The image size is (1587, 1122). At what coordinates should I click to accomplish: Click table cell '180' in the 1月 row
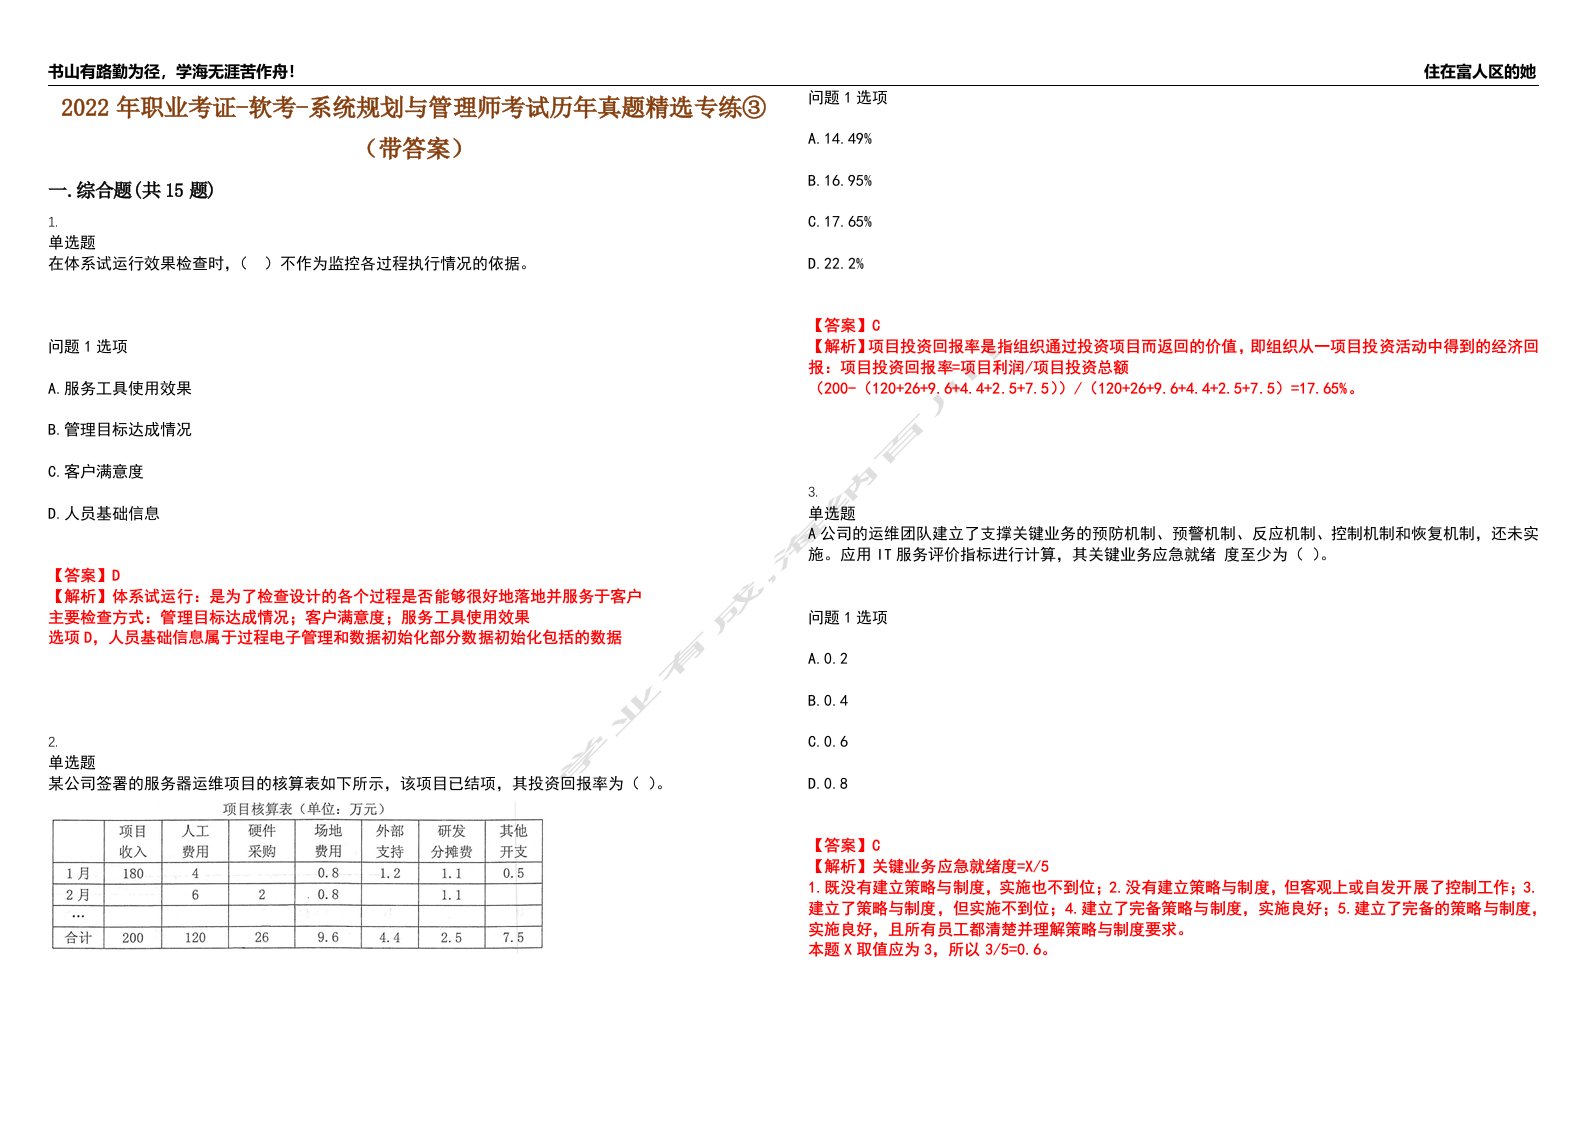click(133, 873)
